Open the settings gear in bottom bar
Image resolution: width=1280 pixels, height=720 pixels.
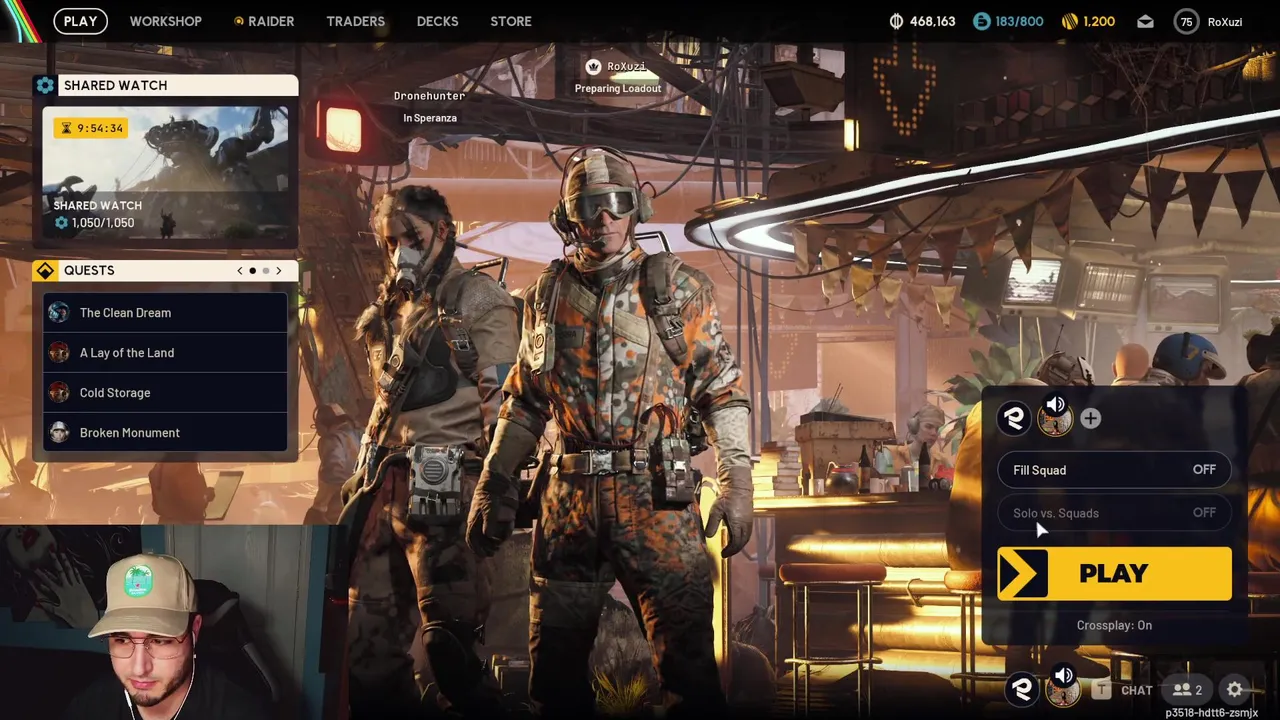pos(1235,689)
